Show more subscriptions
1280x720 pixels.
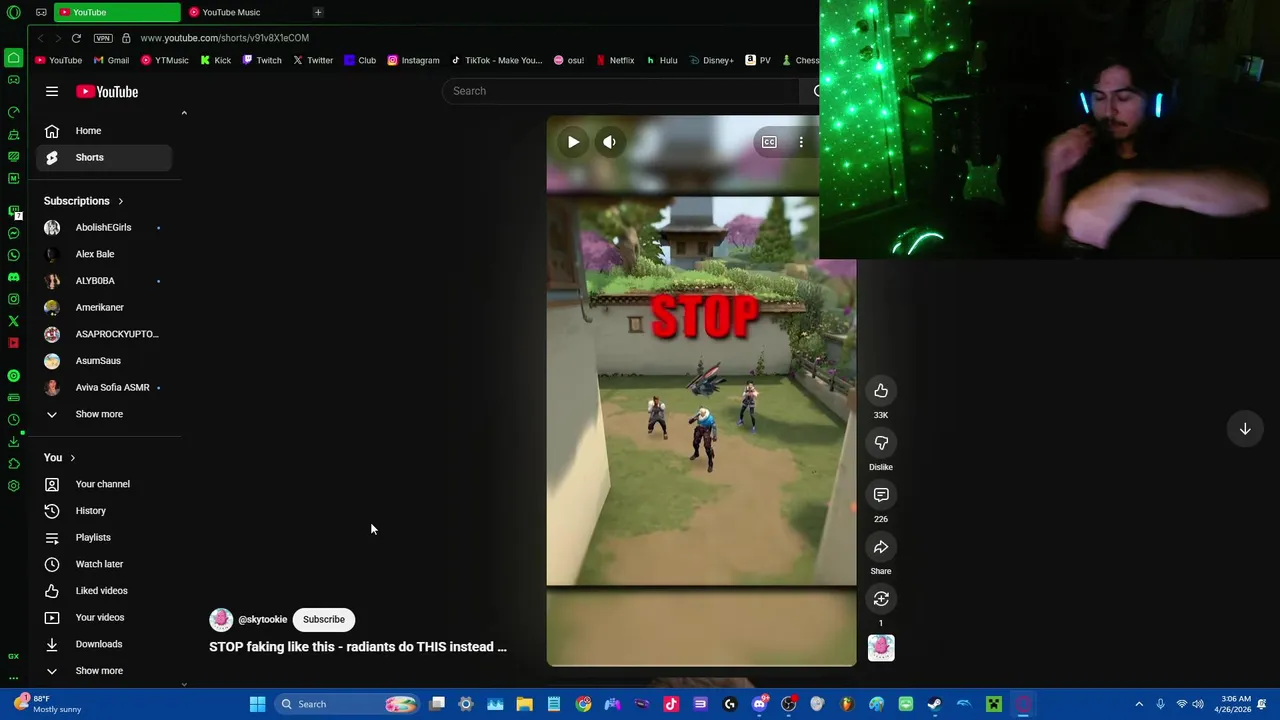coord(99,414)
